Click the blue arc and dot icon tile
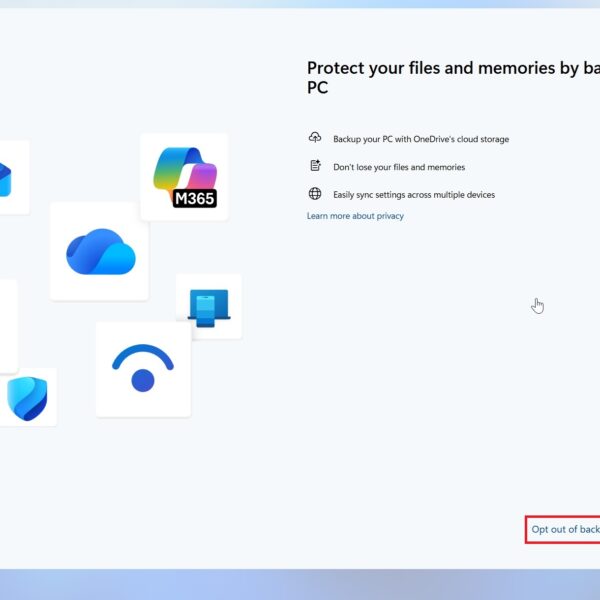 tap(143, 369)
